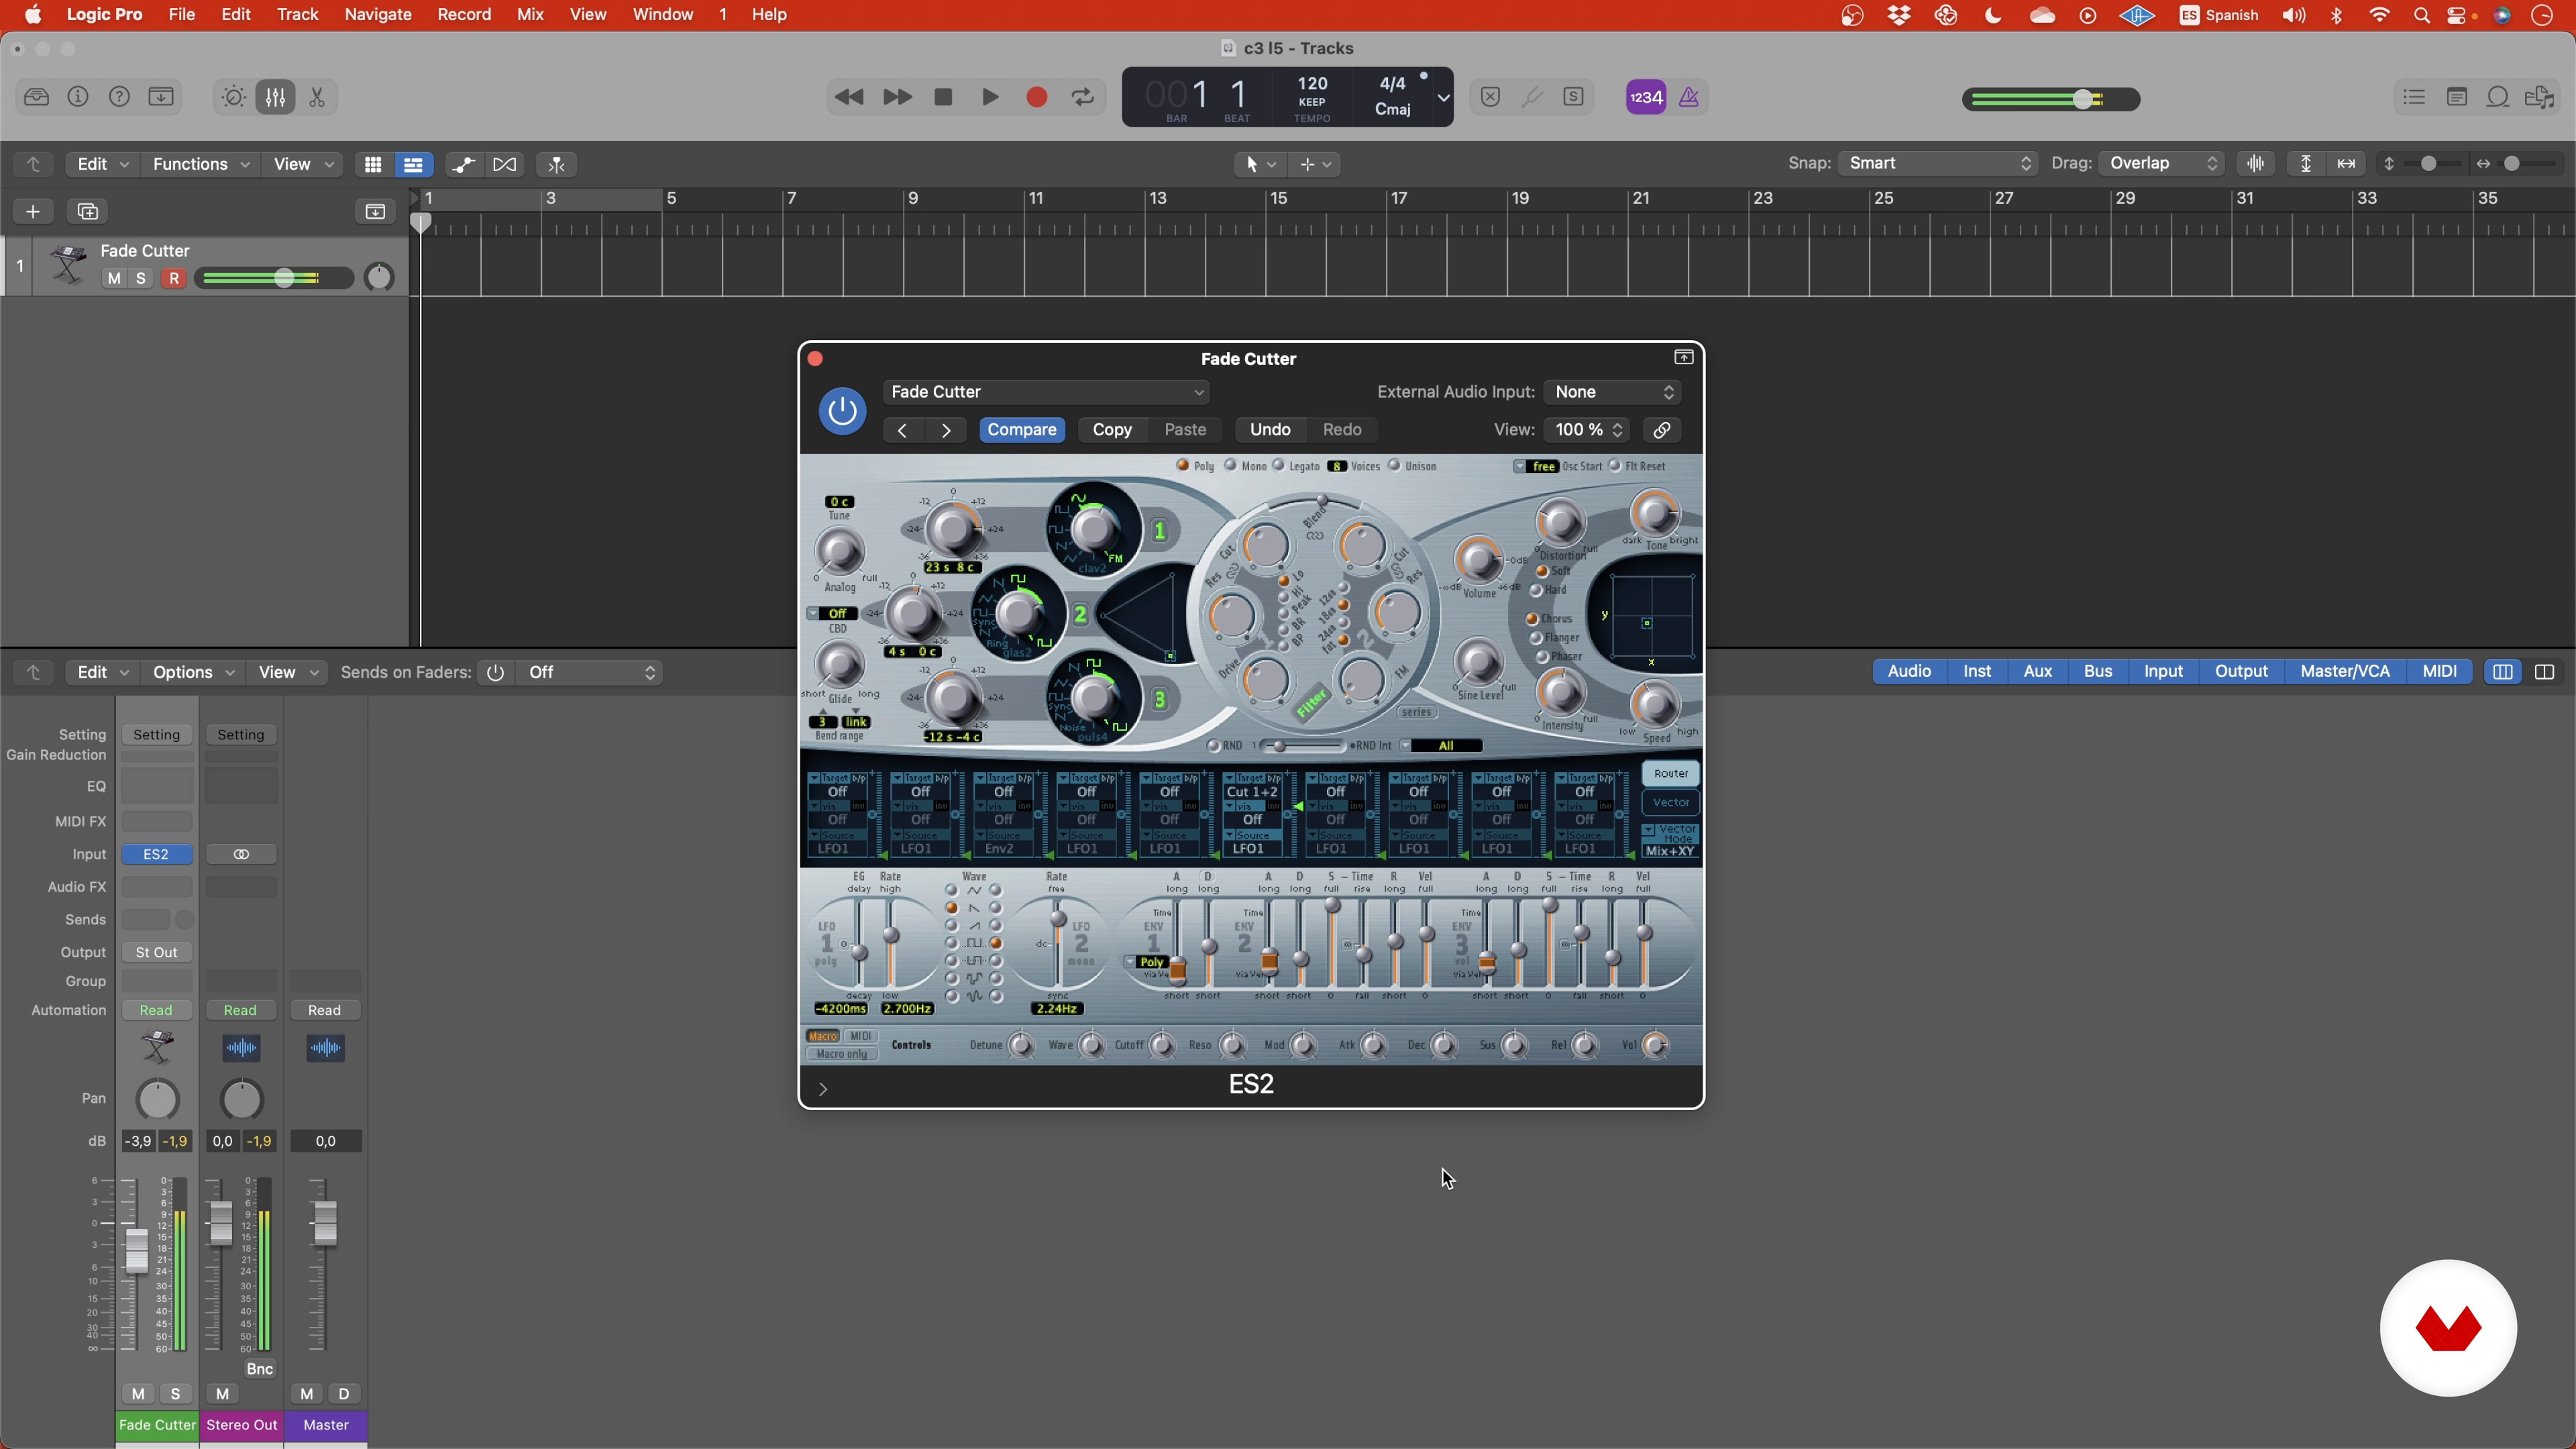Screen dimensions: 2576x1449
Task: Open the Mix menu
Action: (530, 15)
